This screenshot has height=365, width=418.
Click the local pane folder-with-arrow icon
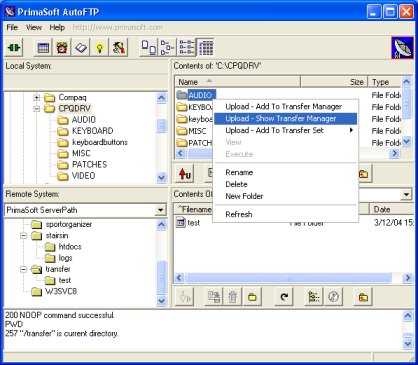coord(363,174)
